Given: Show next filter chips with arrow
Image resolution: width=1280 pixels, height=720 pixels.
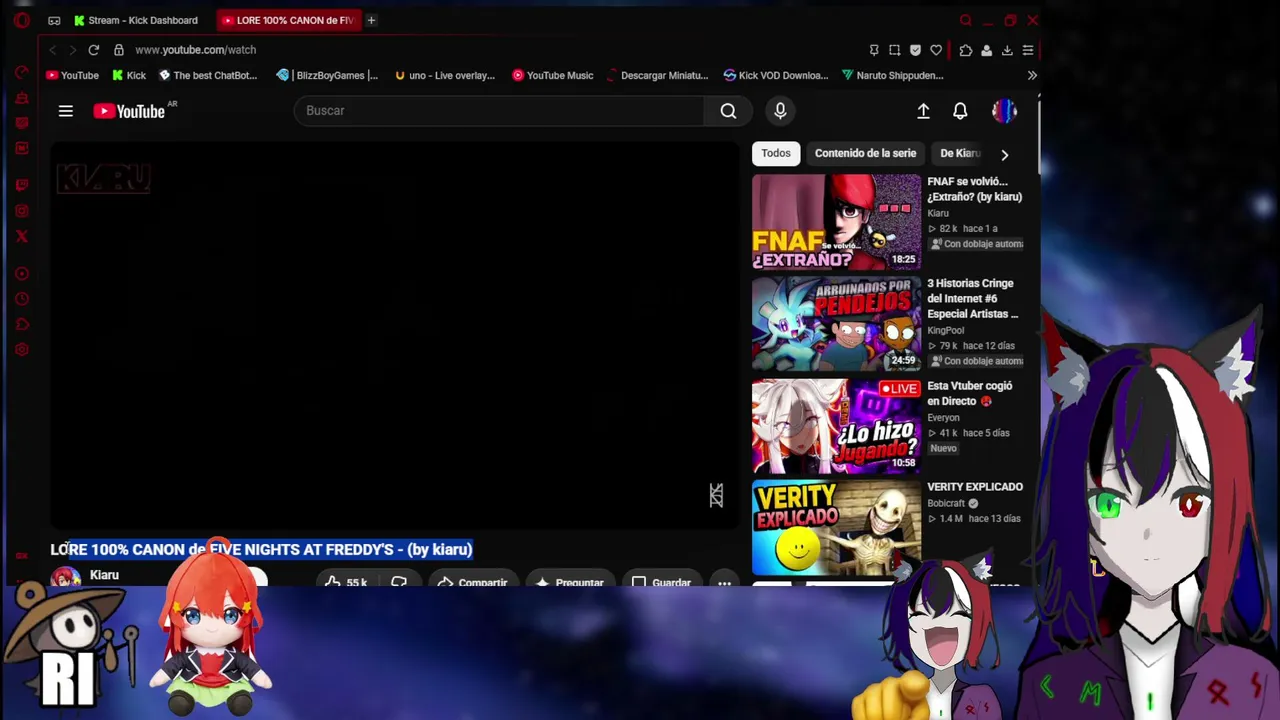Looking at the screenshot, I should coord(1004,154).
